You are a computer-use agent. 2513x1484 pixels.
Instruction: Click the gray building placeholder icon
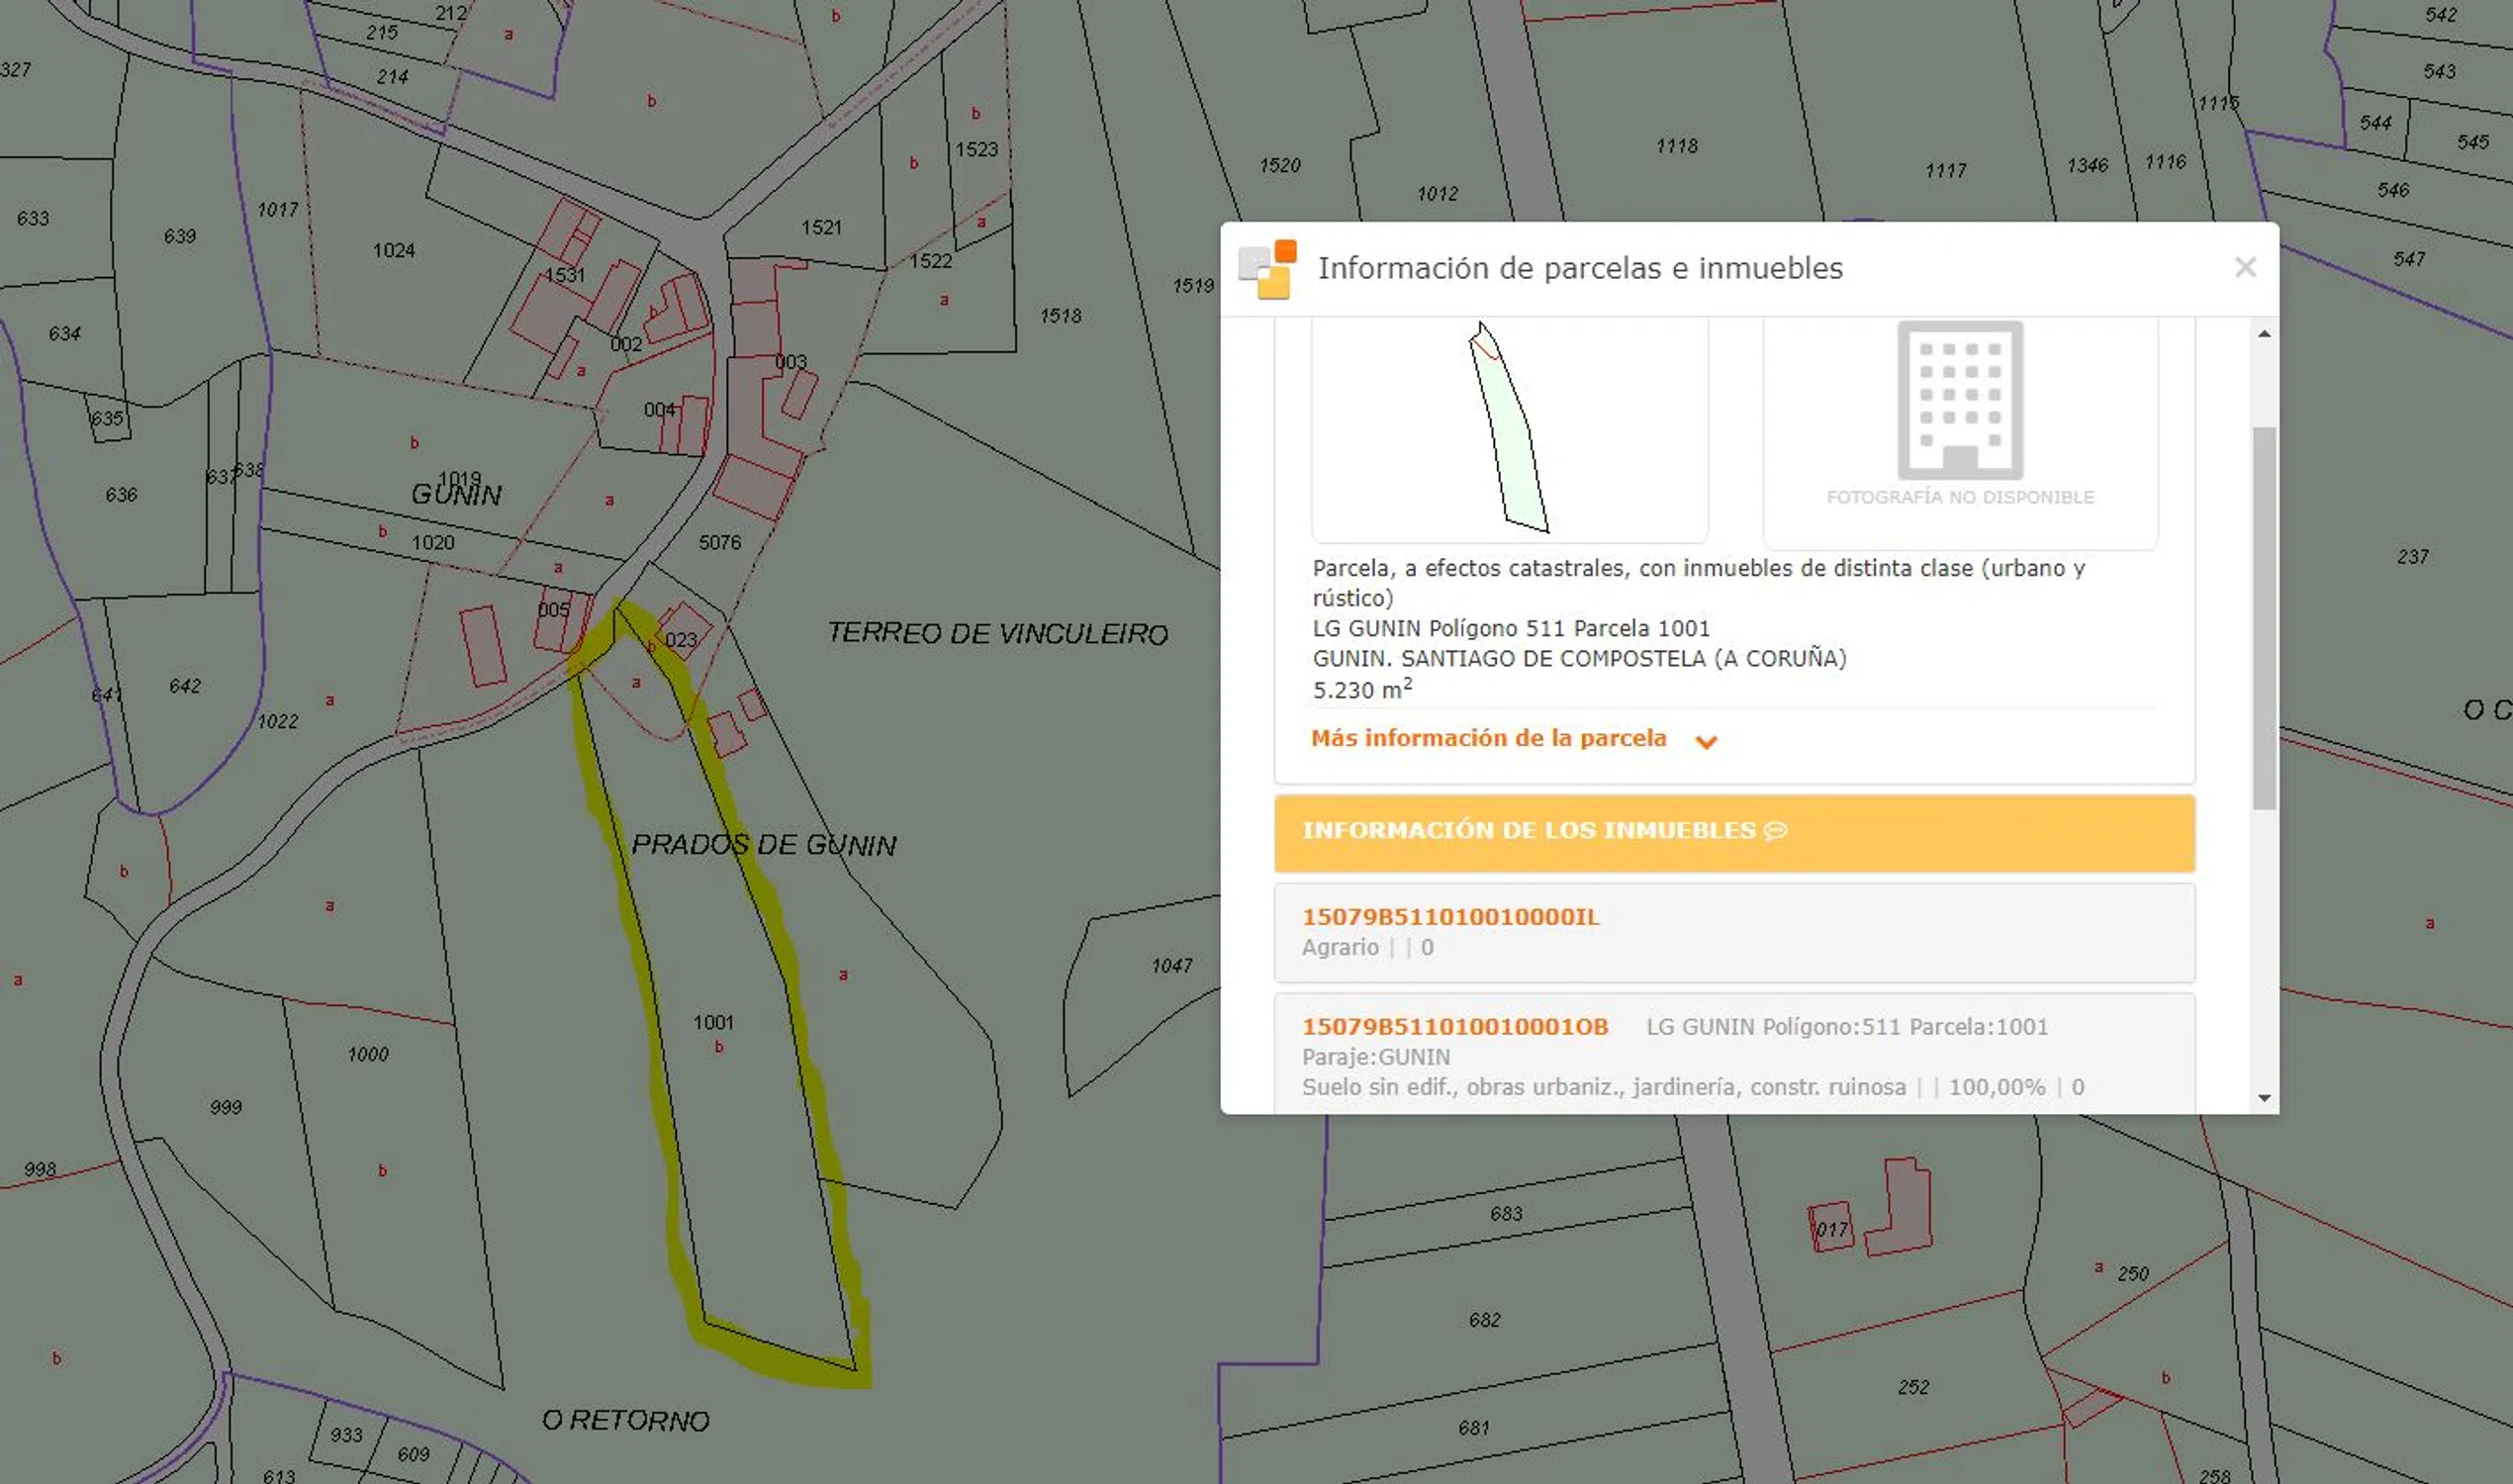[x=1959, y=400]
